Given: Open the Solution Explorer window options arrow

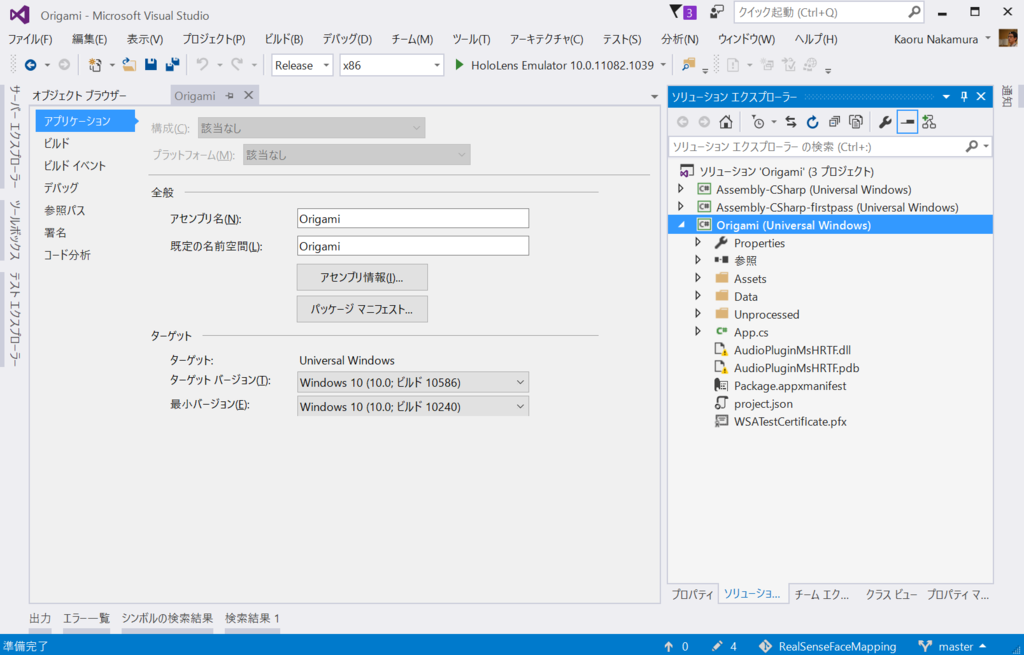Looking at the screenshot, I should (946, 97).
